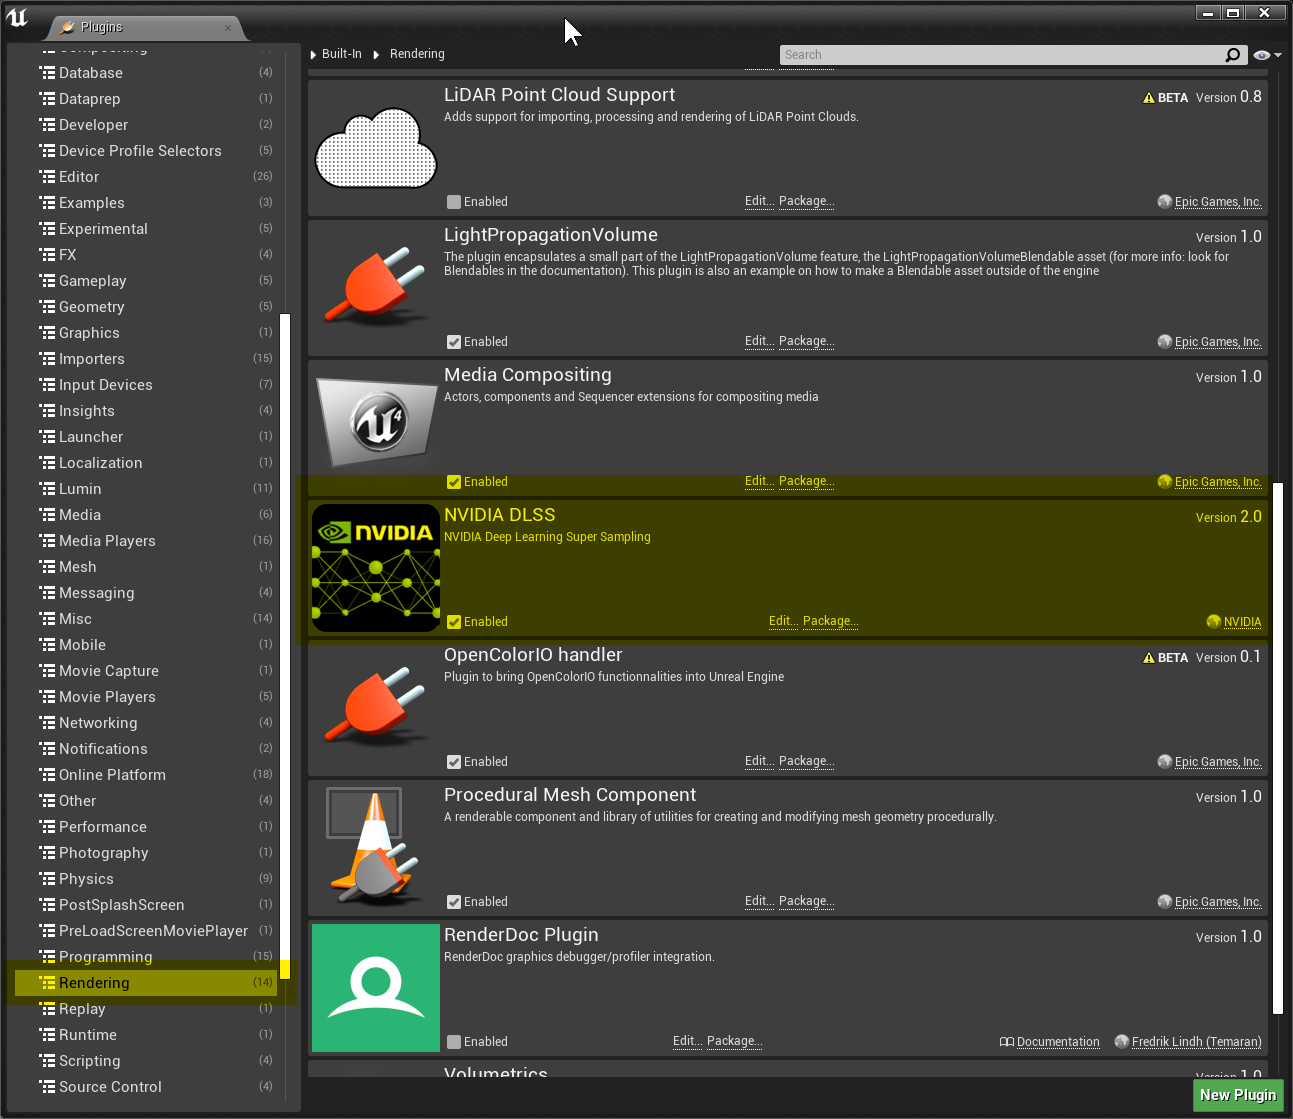Click the Lumin category list icon
The height and width of the screenshot is (1119, 1293).
47,489
